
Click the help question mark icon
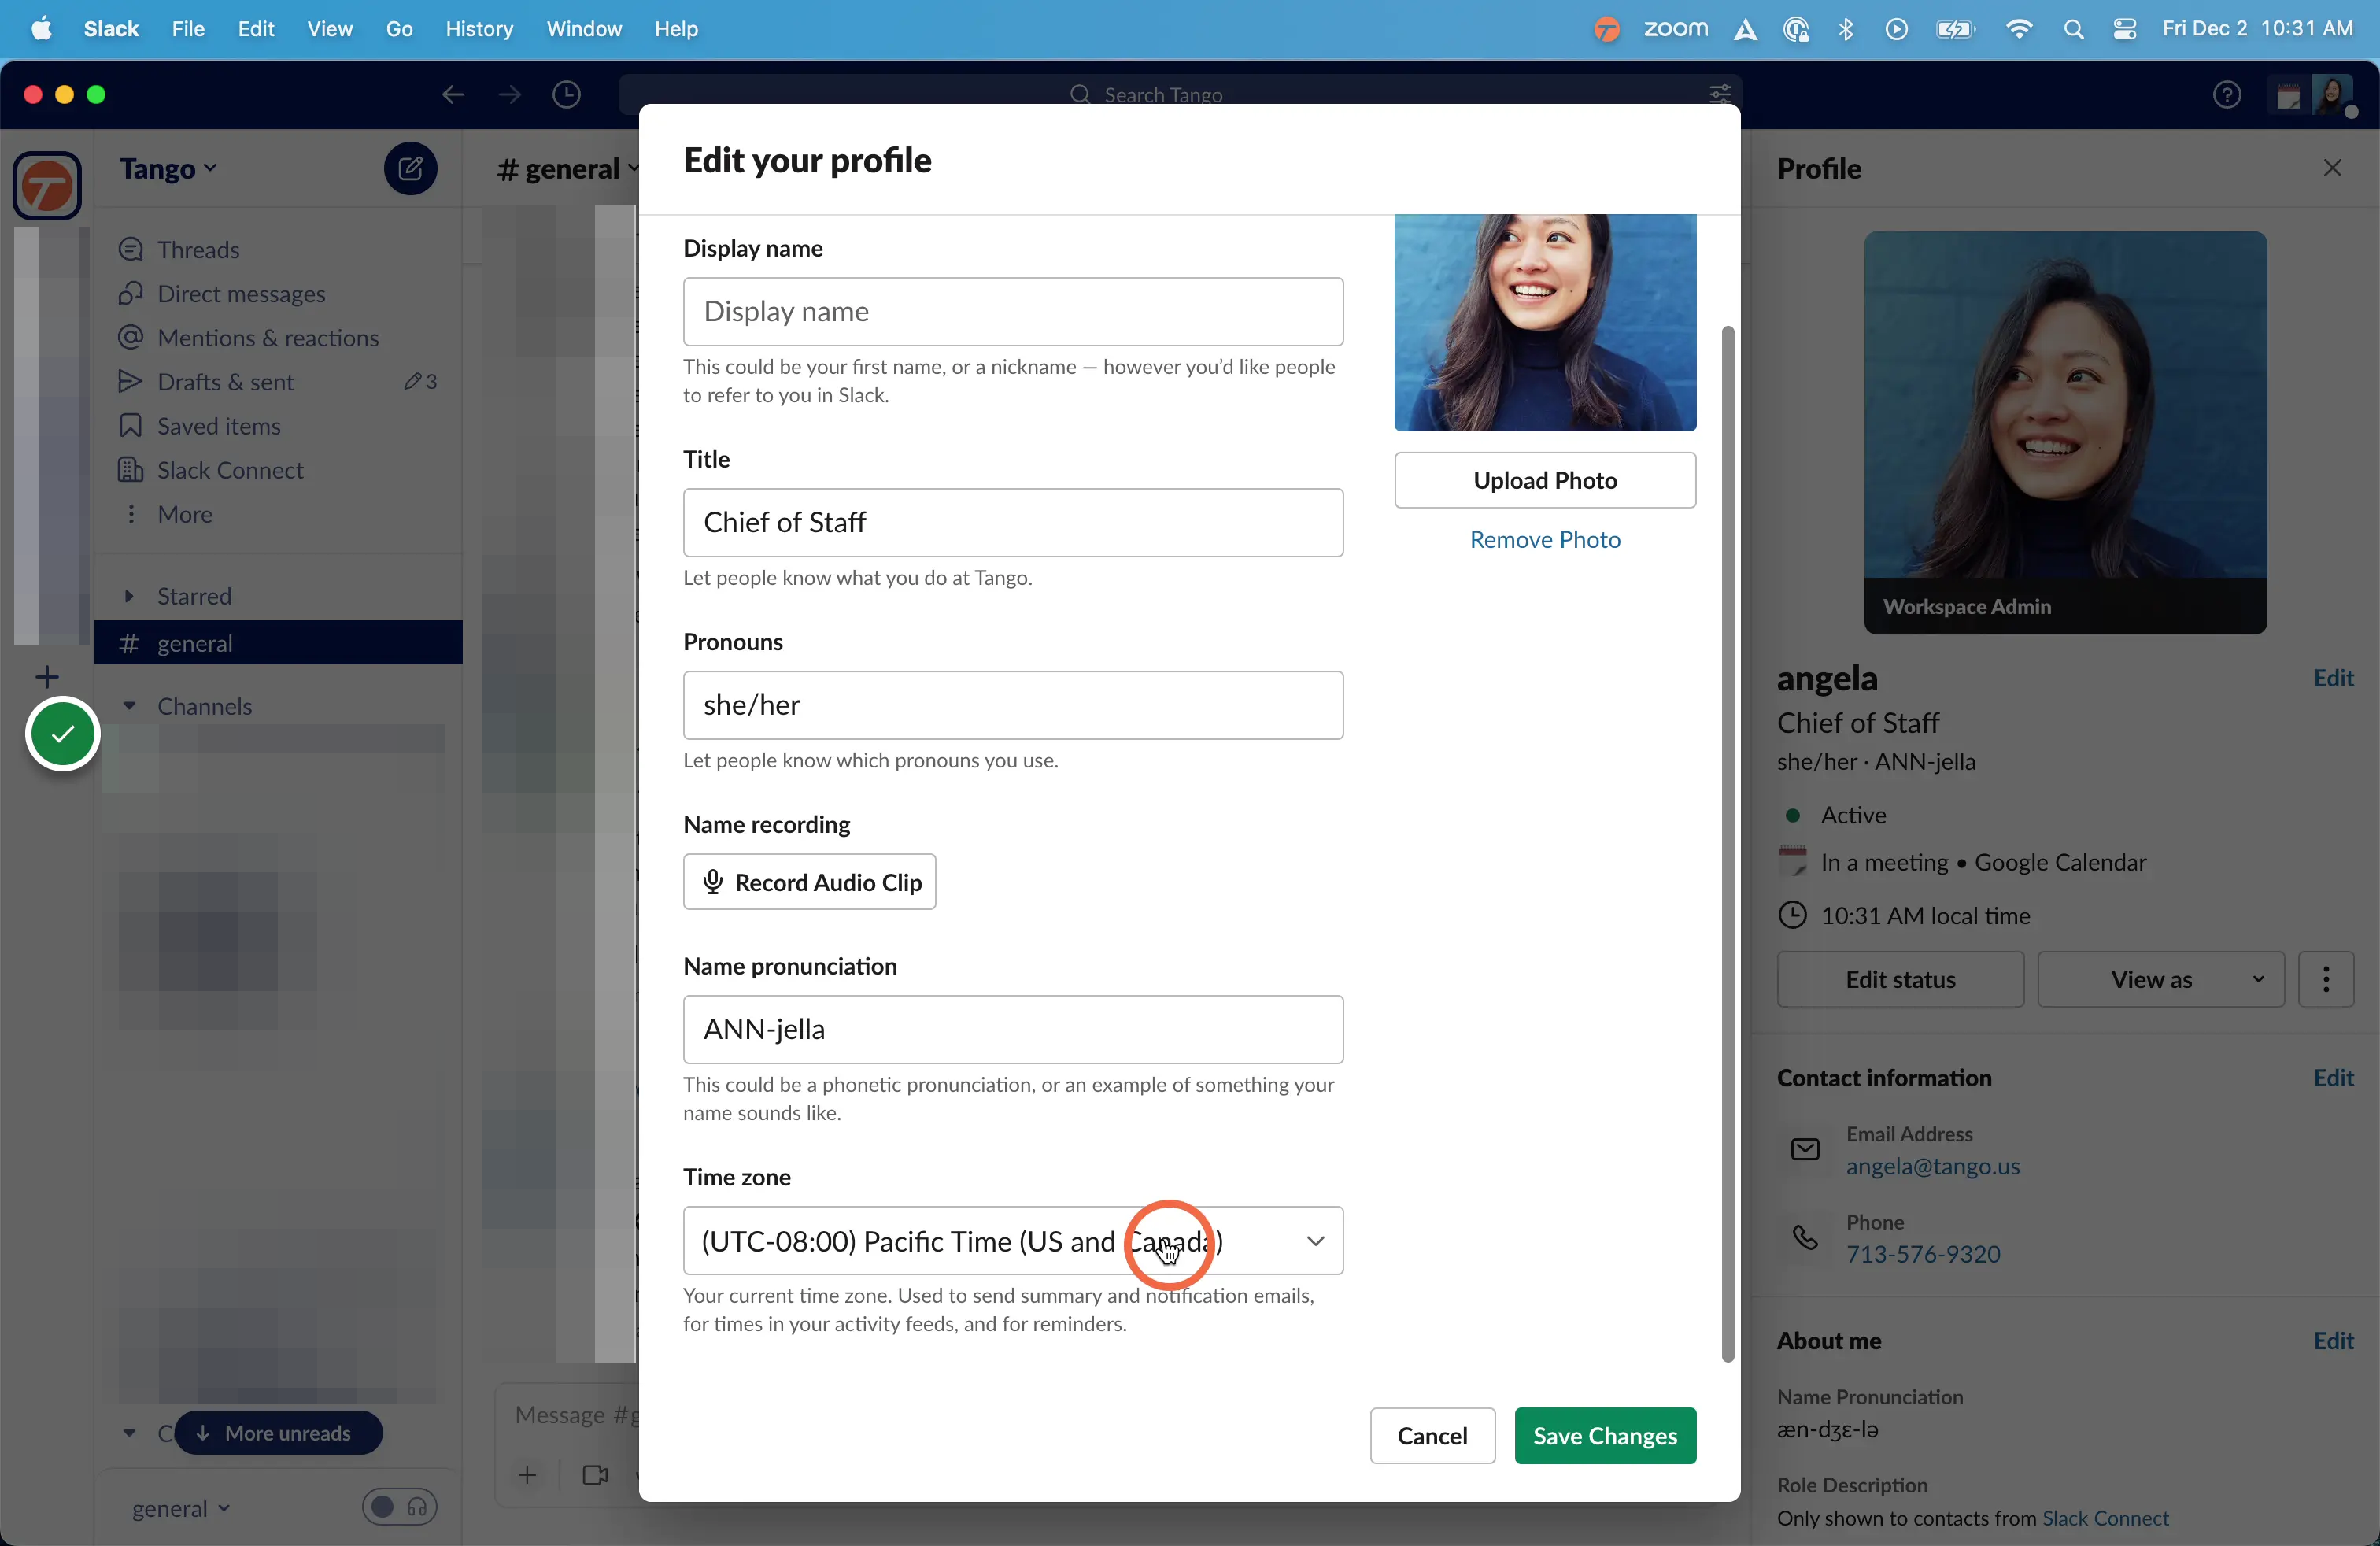[2226, 95]
